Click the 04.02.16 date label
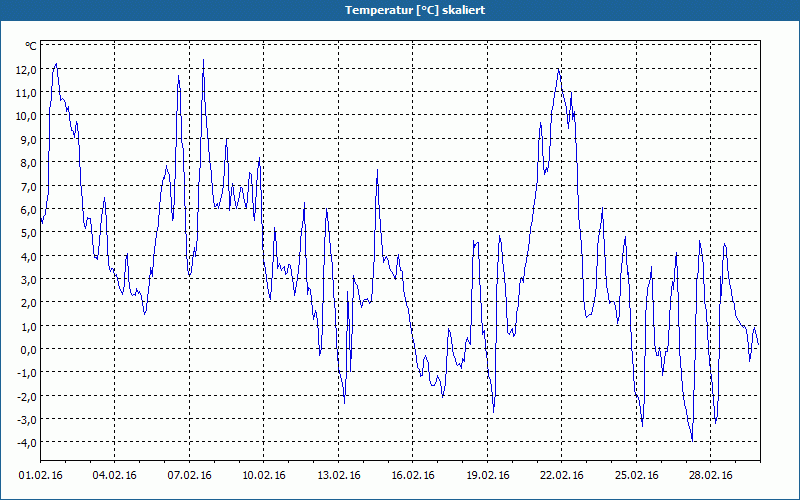 click(x=114, y=476)
